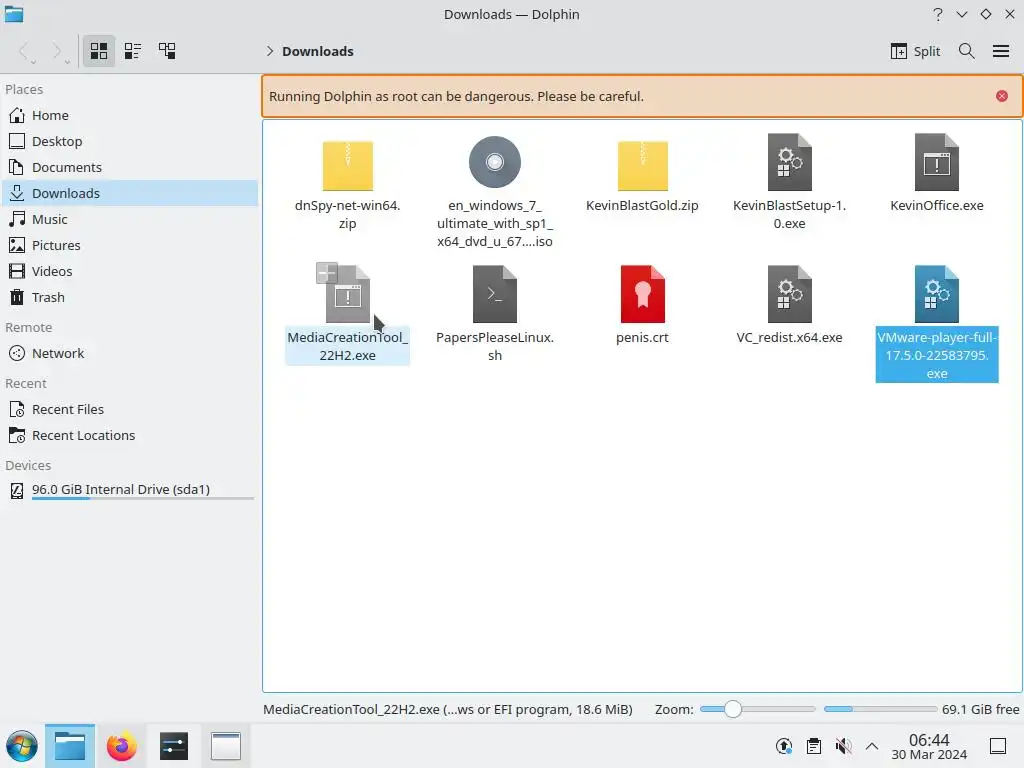Switch to Compact view mode

pyautogui.click(x=133, y=51)
